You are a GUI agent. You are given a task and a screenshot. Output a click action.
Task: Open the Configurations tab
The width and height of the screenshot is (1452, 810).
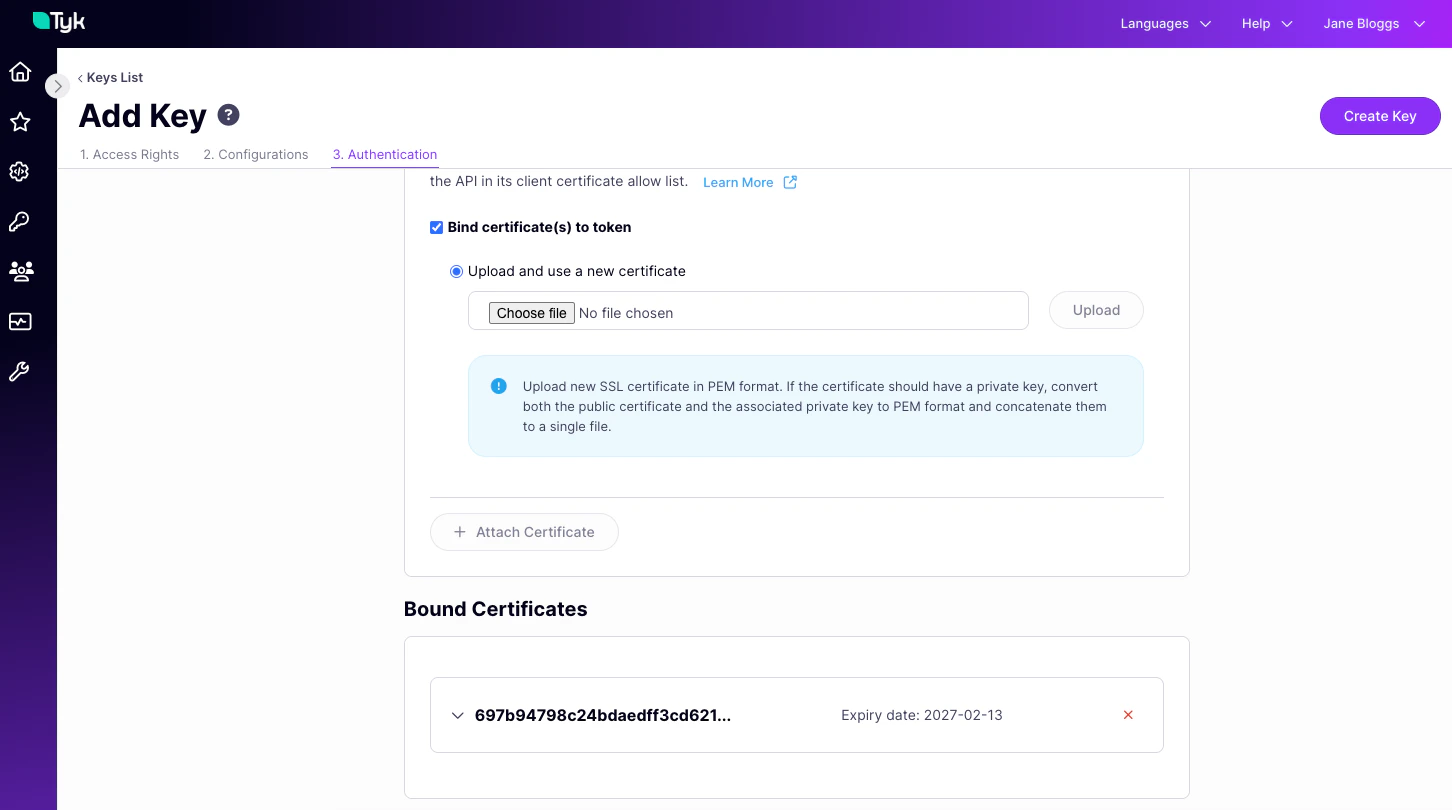[255, 154]
